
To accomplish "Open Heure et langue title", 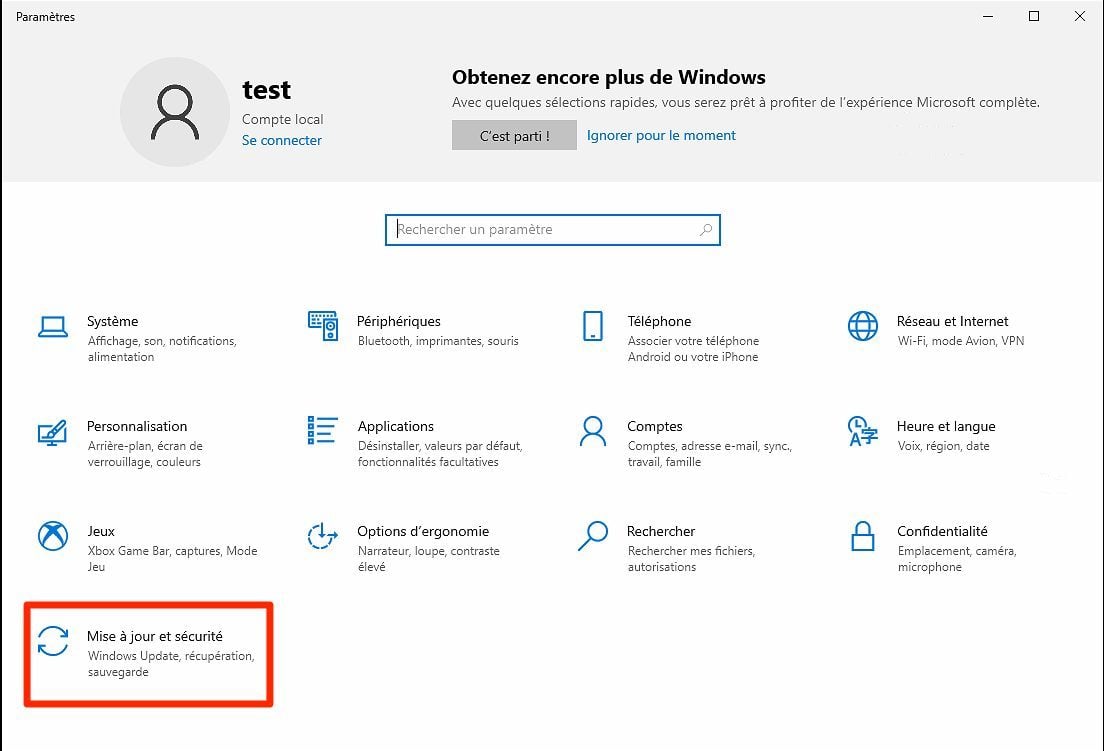I will (x=946, y=426).
